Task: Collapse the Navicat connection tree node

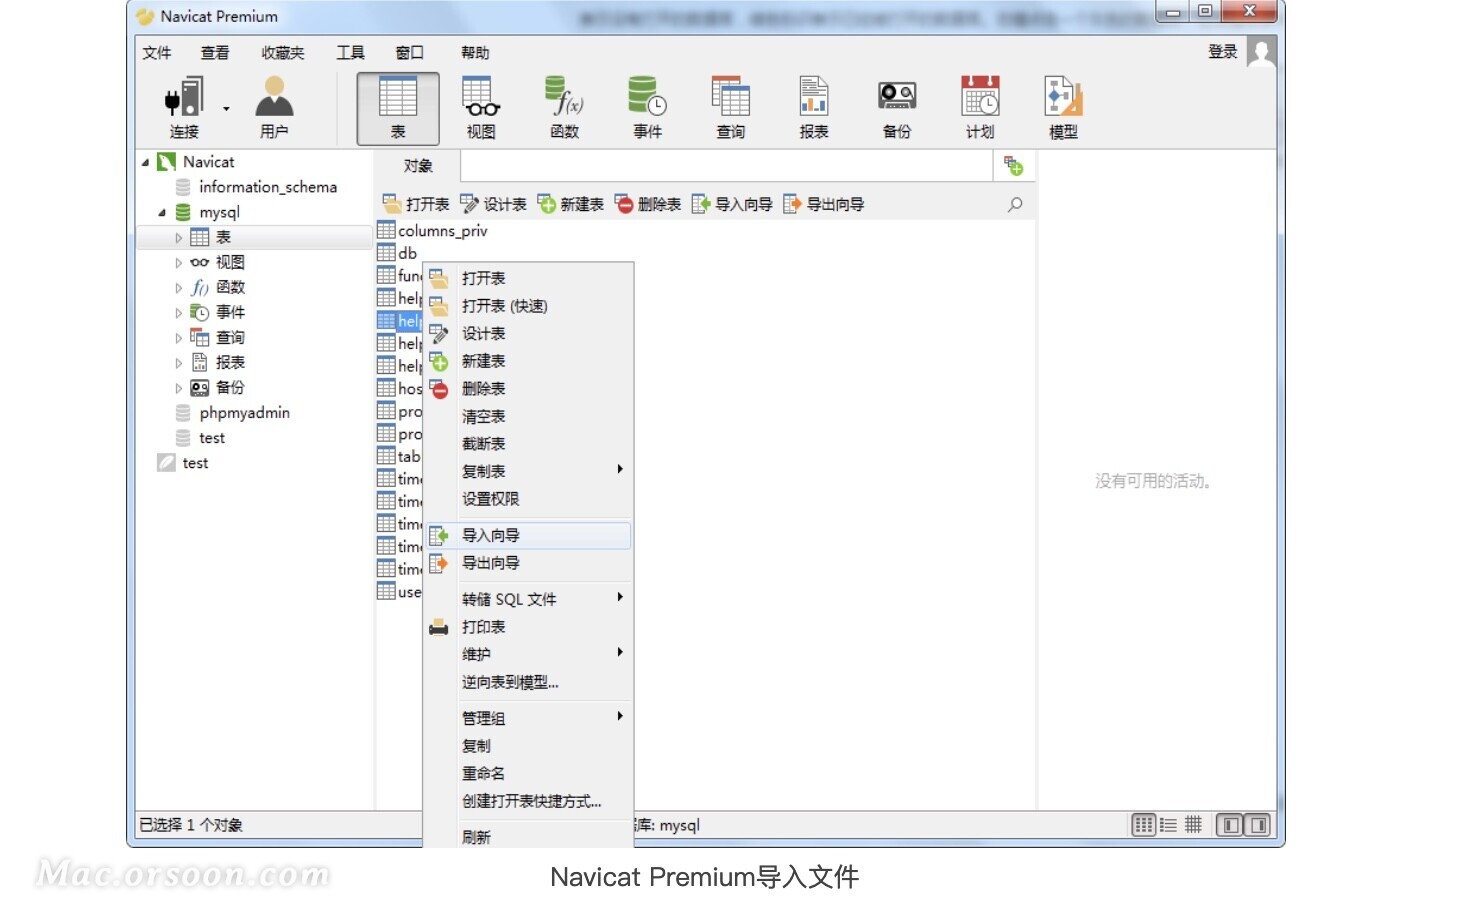Action: pos(145,162)
